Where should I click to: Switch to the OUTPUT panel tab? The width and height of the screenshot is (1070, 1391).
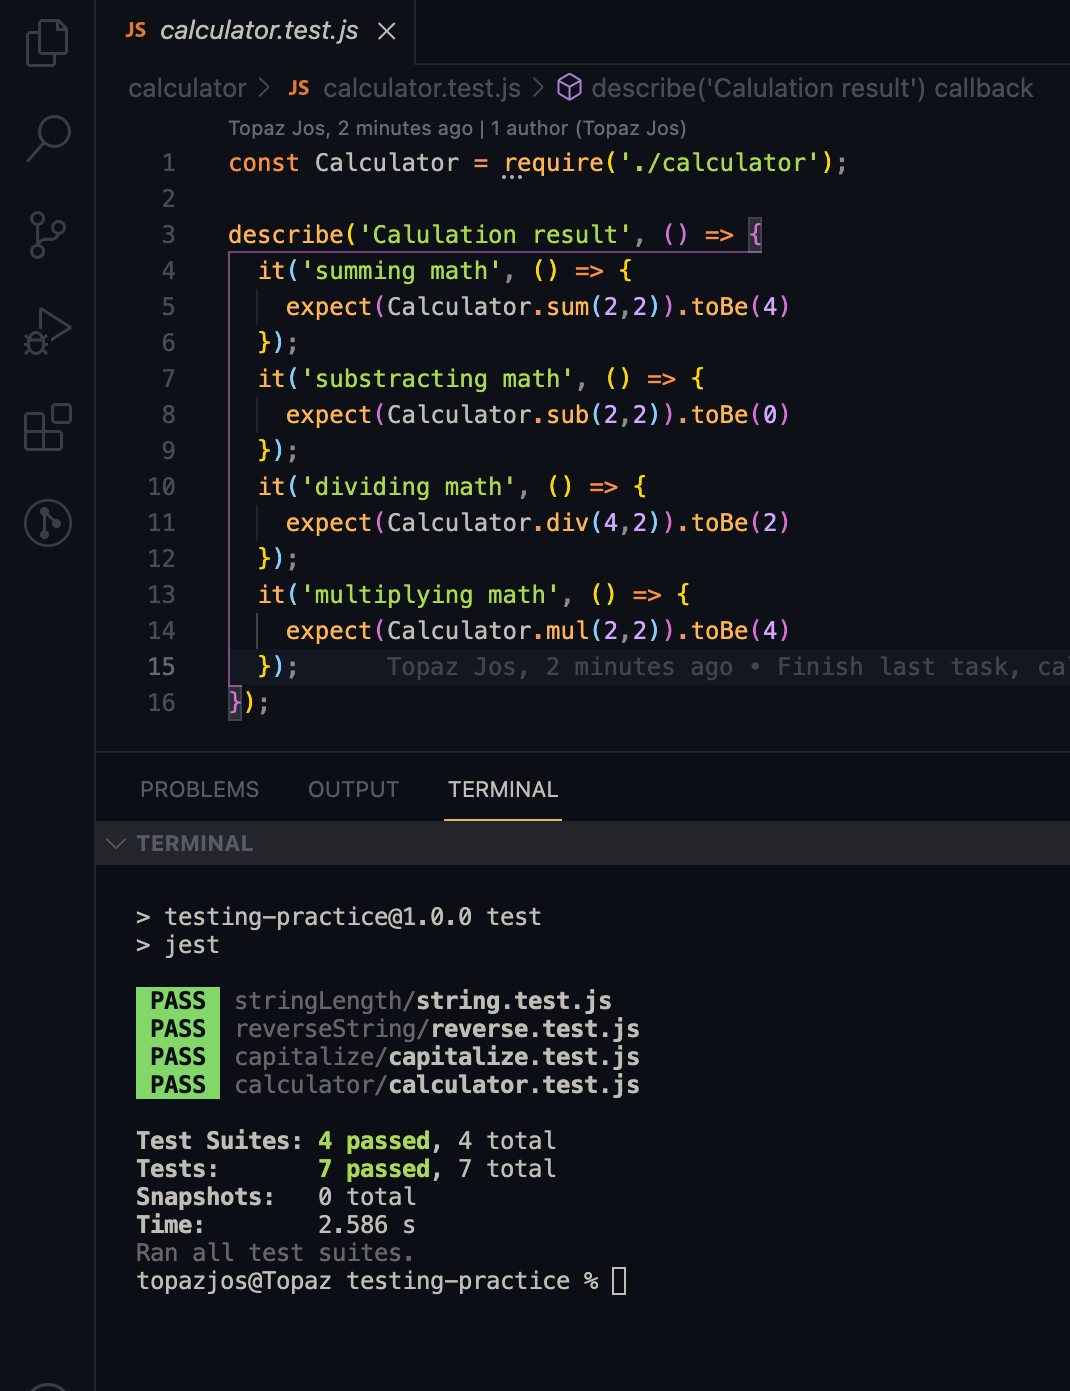[353, 790]
